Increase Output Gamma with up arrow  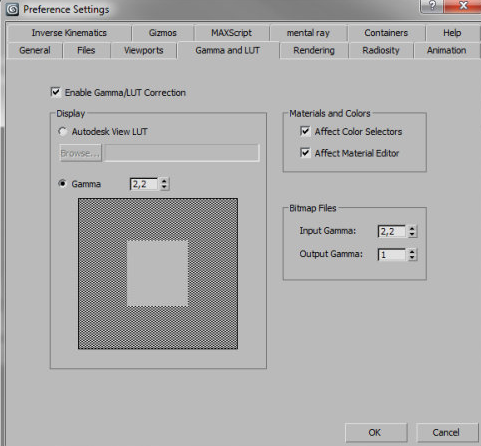point(412,252)
